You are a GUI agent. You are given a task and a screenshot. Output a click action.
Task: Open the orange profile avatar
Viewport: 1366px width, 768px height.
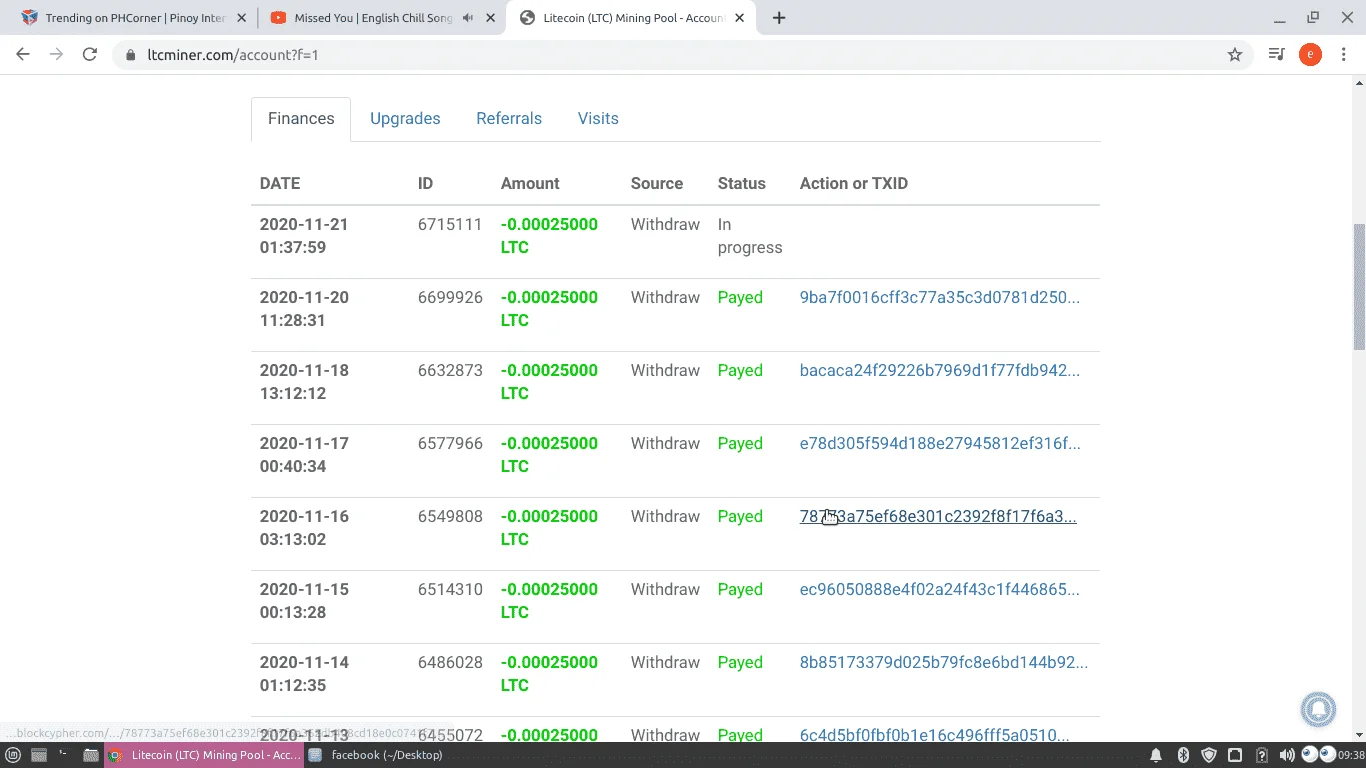pos(1310,55)
